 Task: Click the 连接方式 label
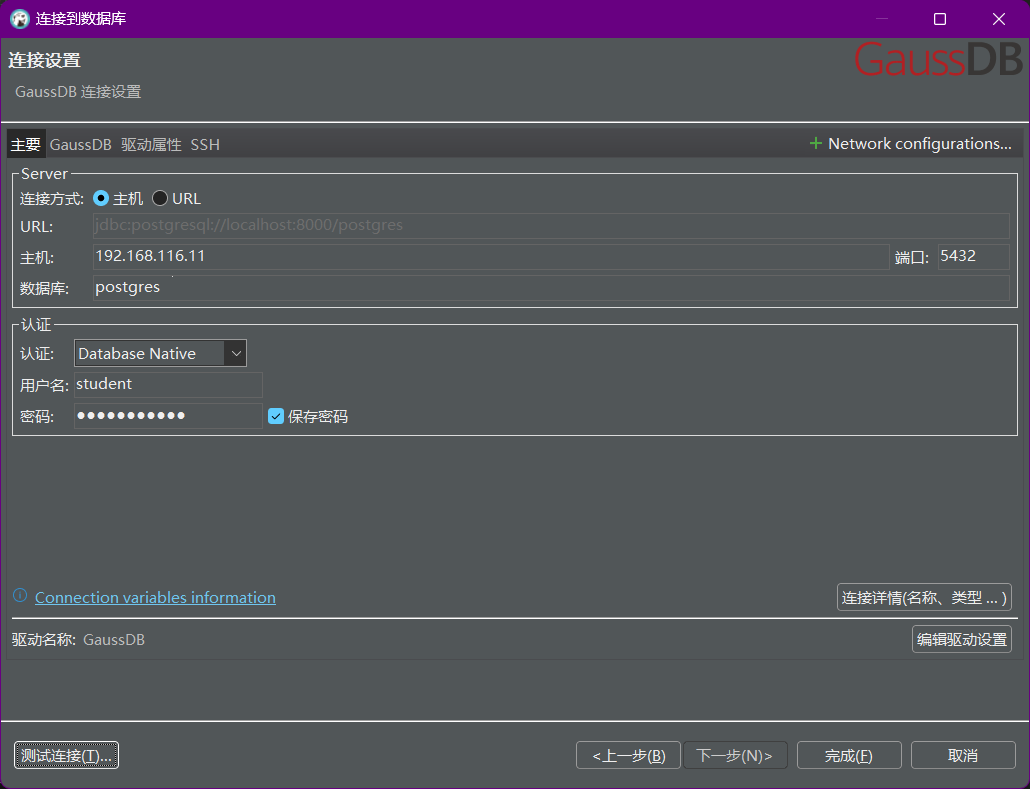(x=52, y=198)
